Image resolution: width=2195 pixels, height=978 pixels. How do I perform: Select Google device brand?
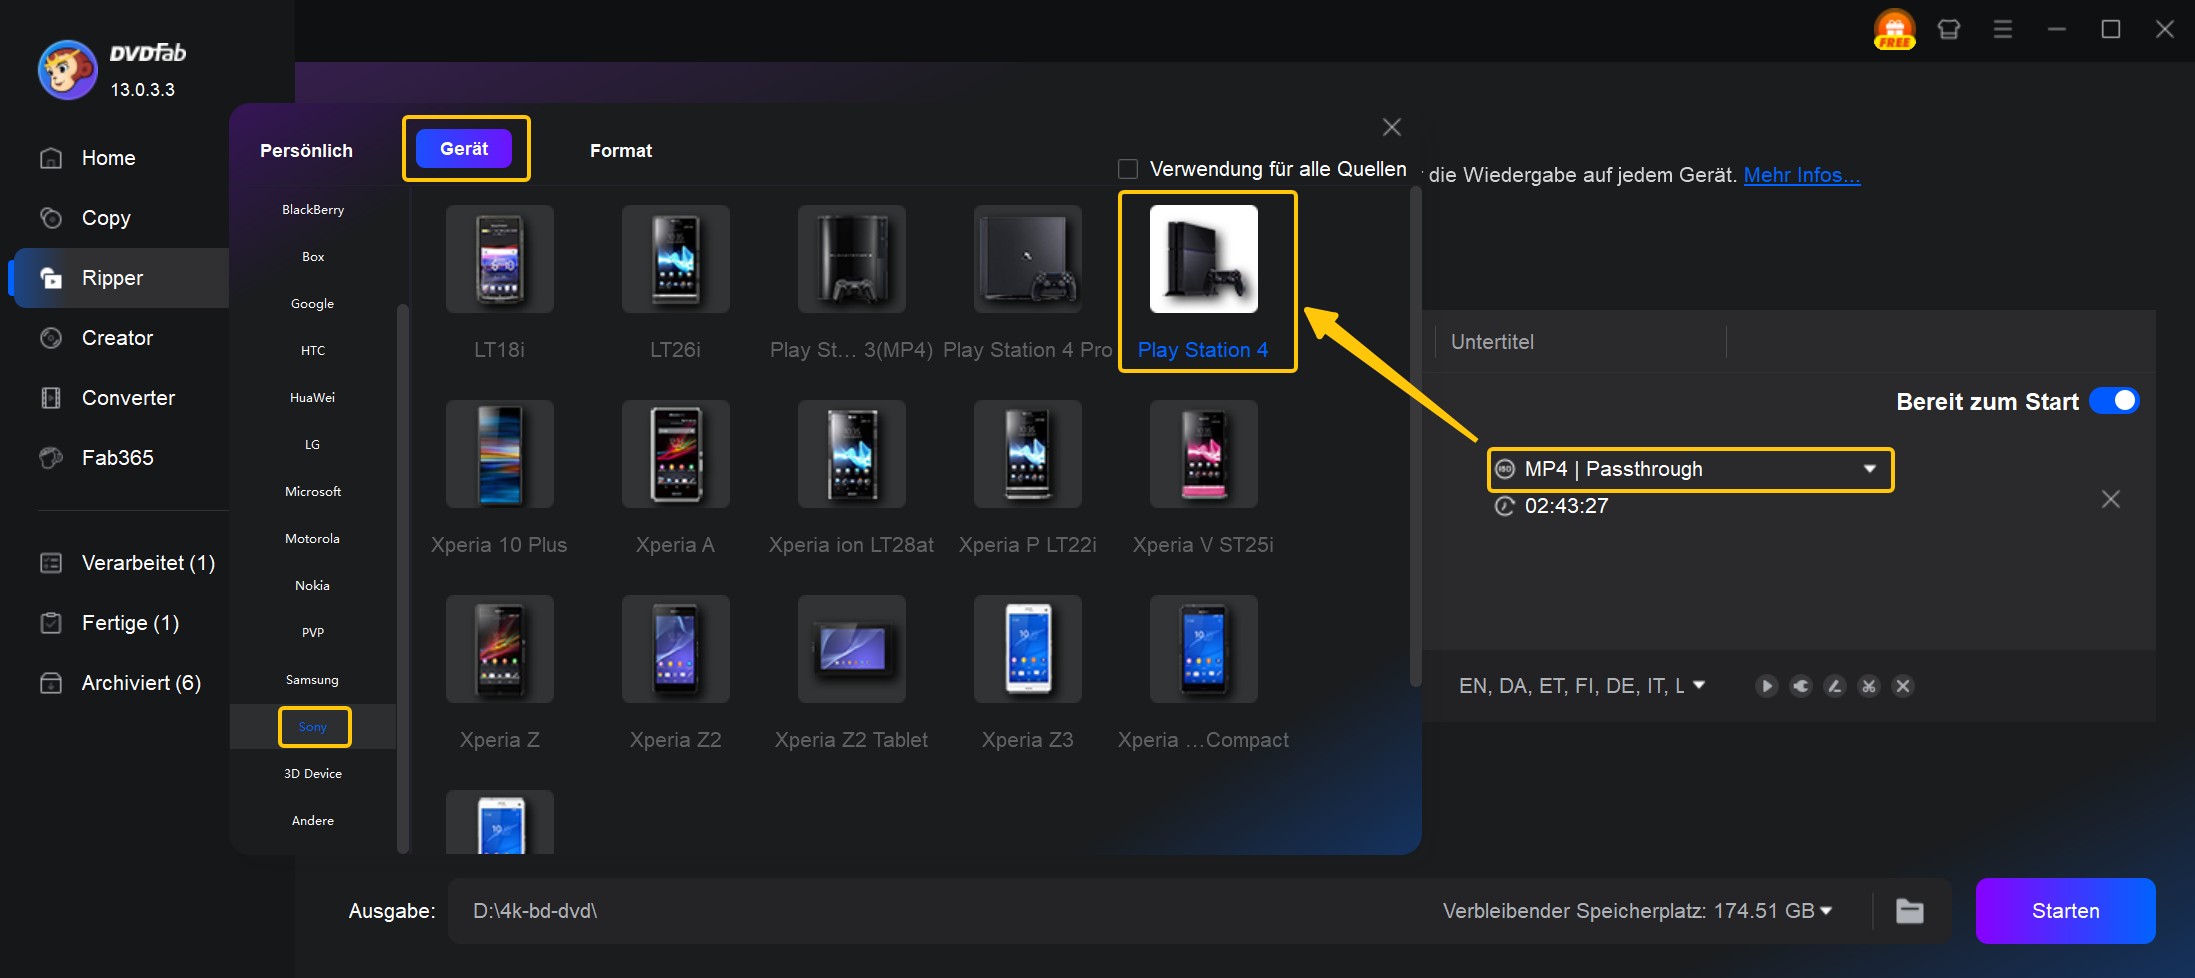pyautogui.click(x=313, y=304)
